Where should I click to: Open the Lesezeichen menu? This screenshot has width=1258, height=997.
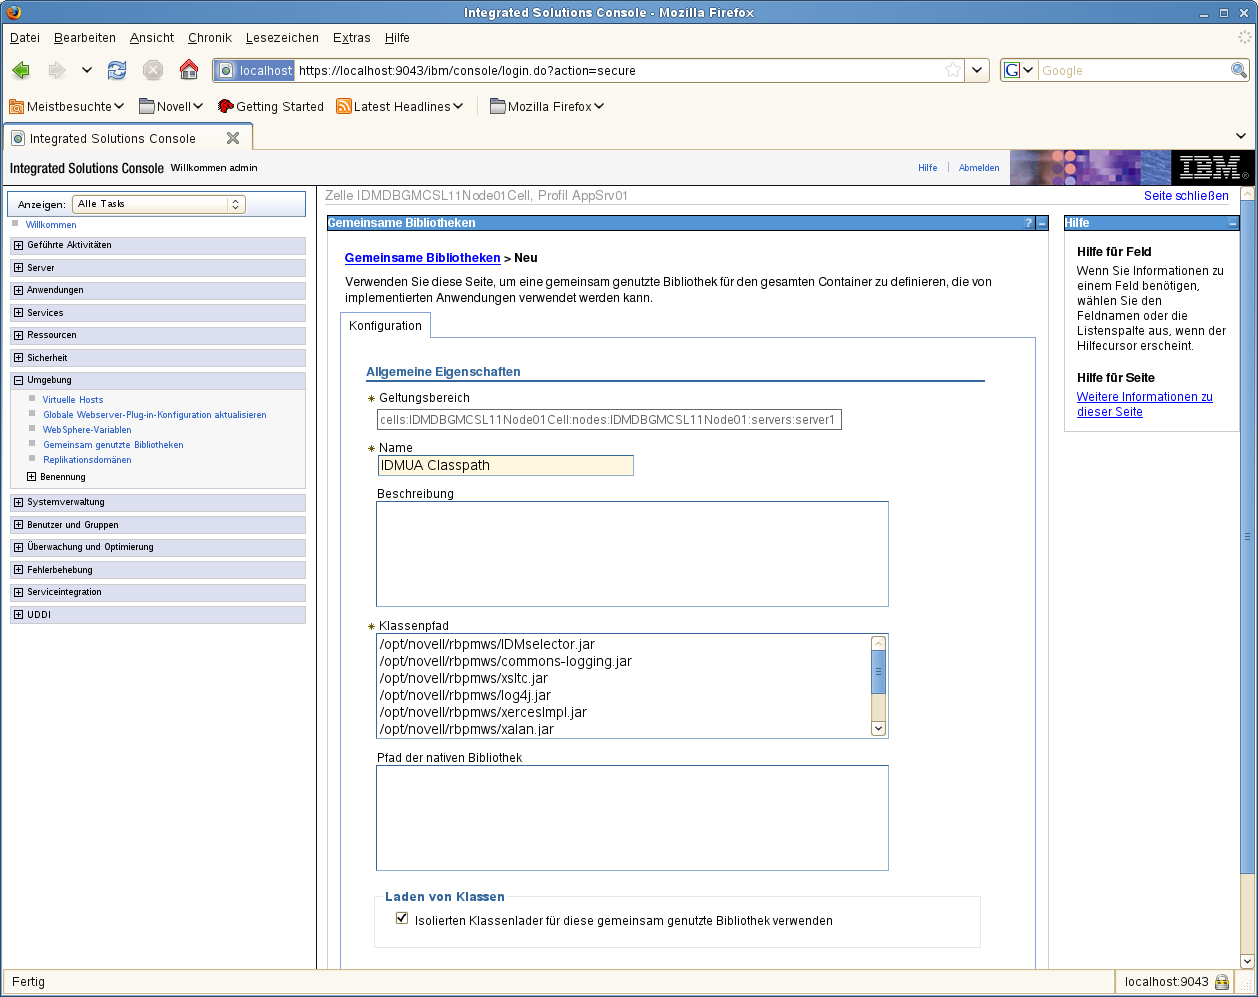[282, 38]
